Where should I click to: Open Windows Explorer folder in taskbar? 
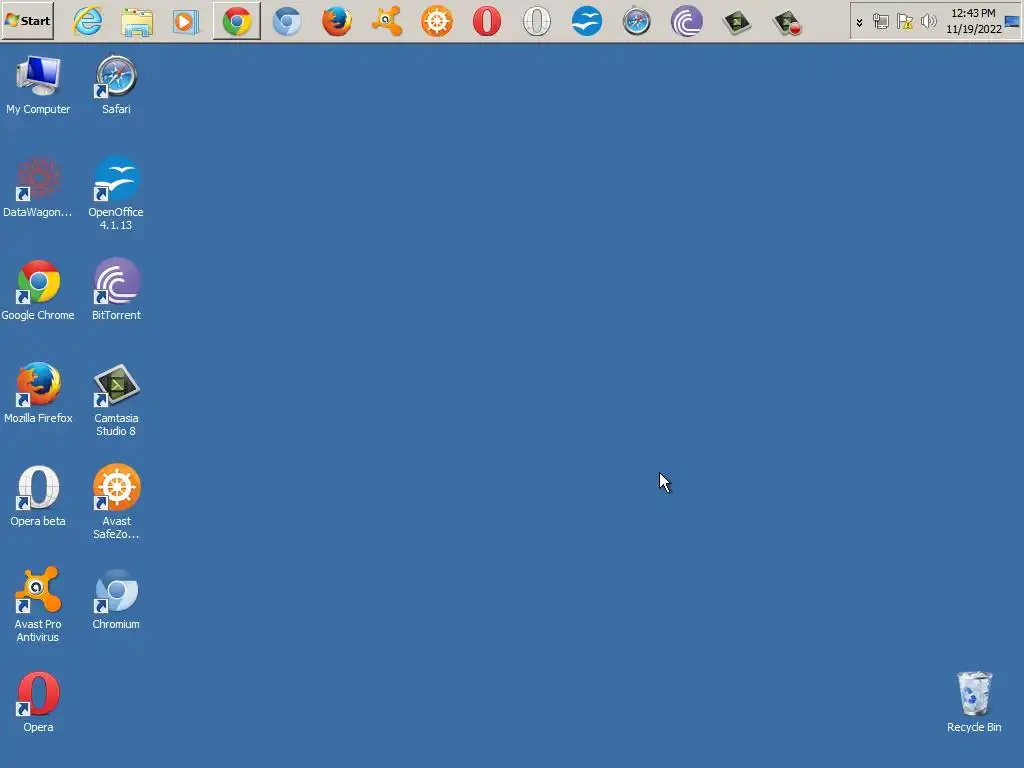click(137, 22)
